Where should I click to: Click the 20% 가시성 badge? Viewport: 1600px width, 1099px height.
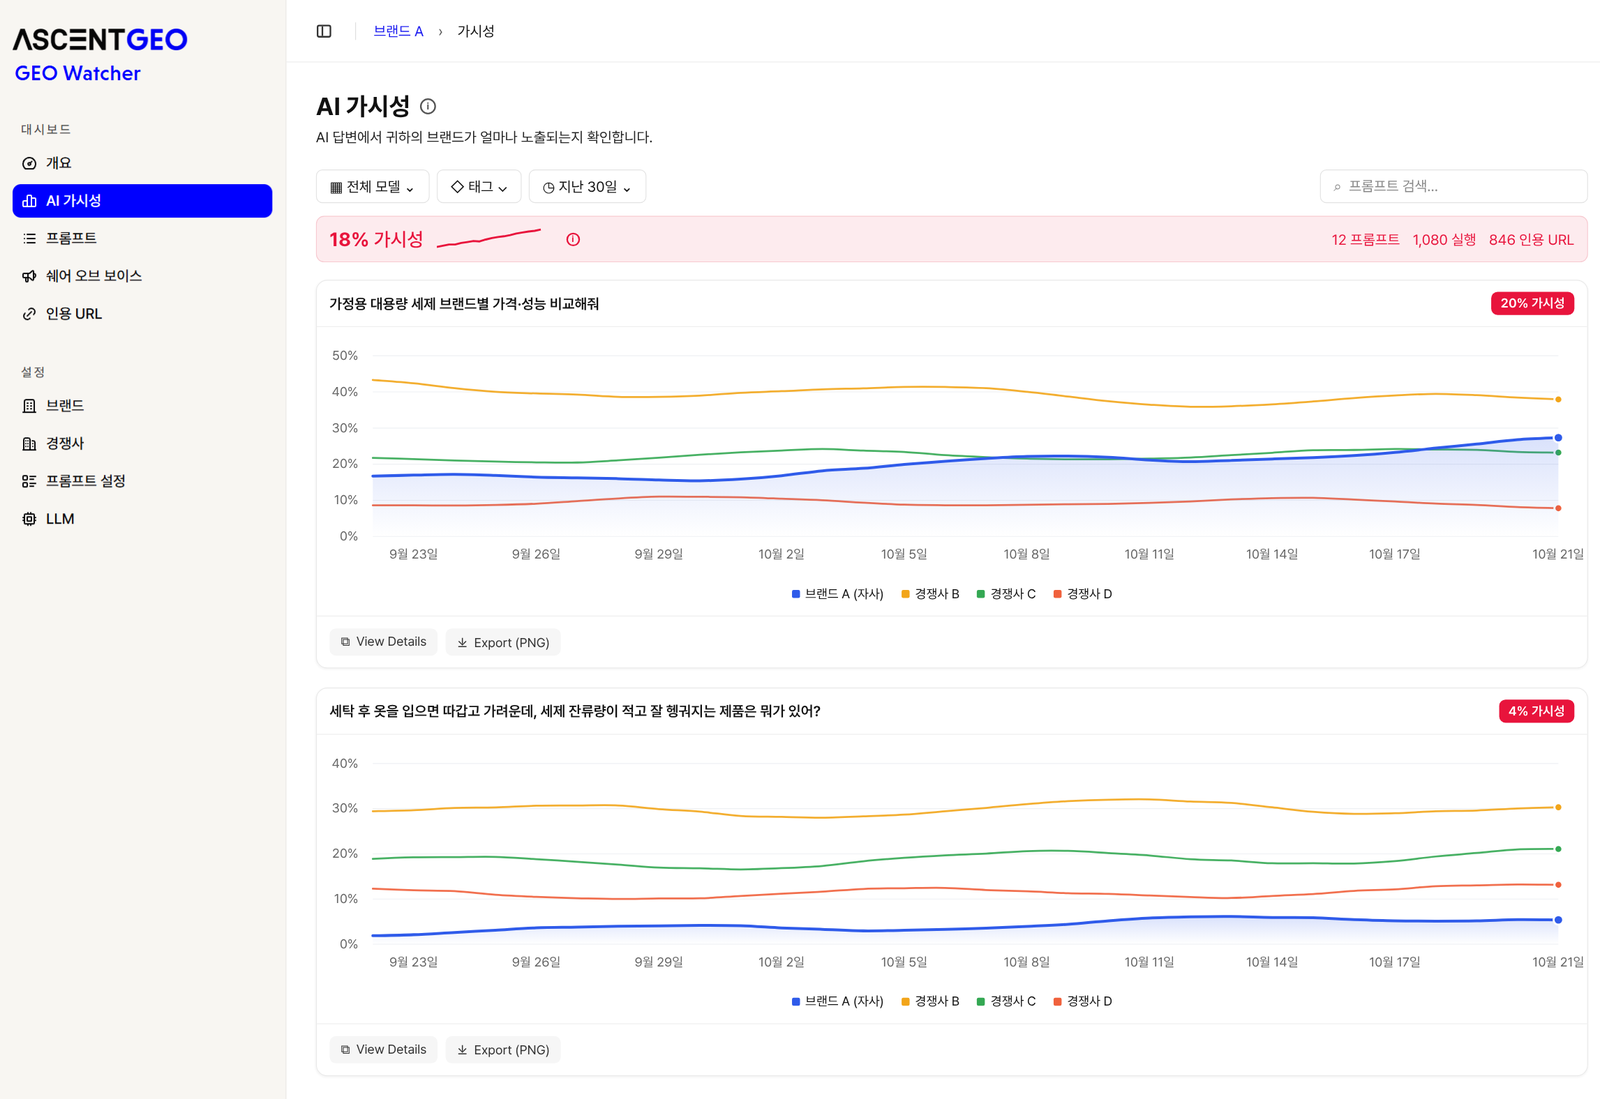(x=1532, y=303)
